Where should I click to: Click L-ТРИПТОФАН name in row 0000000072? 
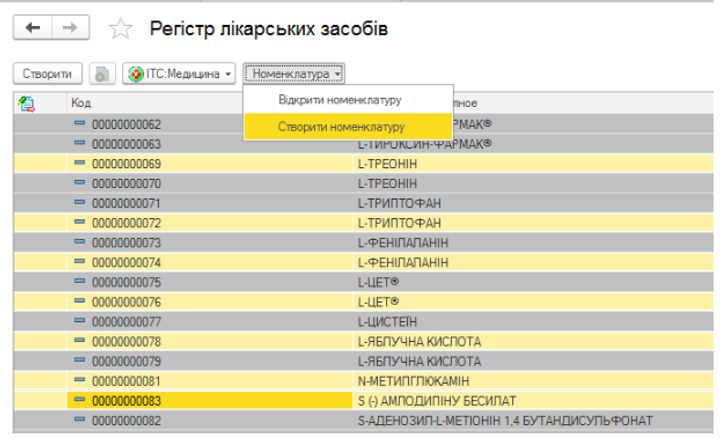[399, 223]
